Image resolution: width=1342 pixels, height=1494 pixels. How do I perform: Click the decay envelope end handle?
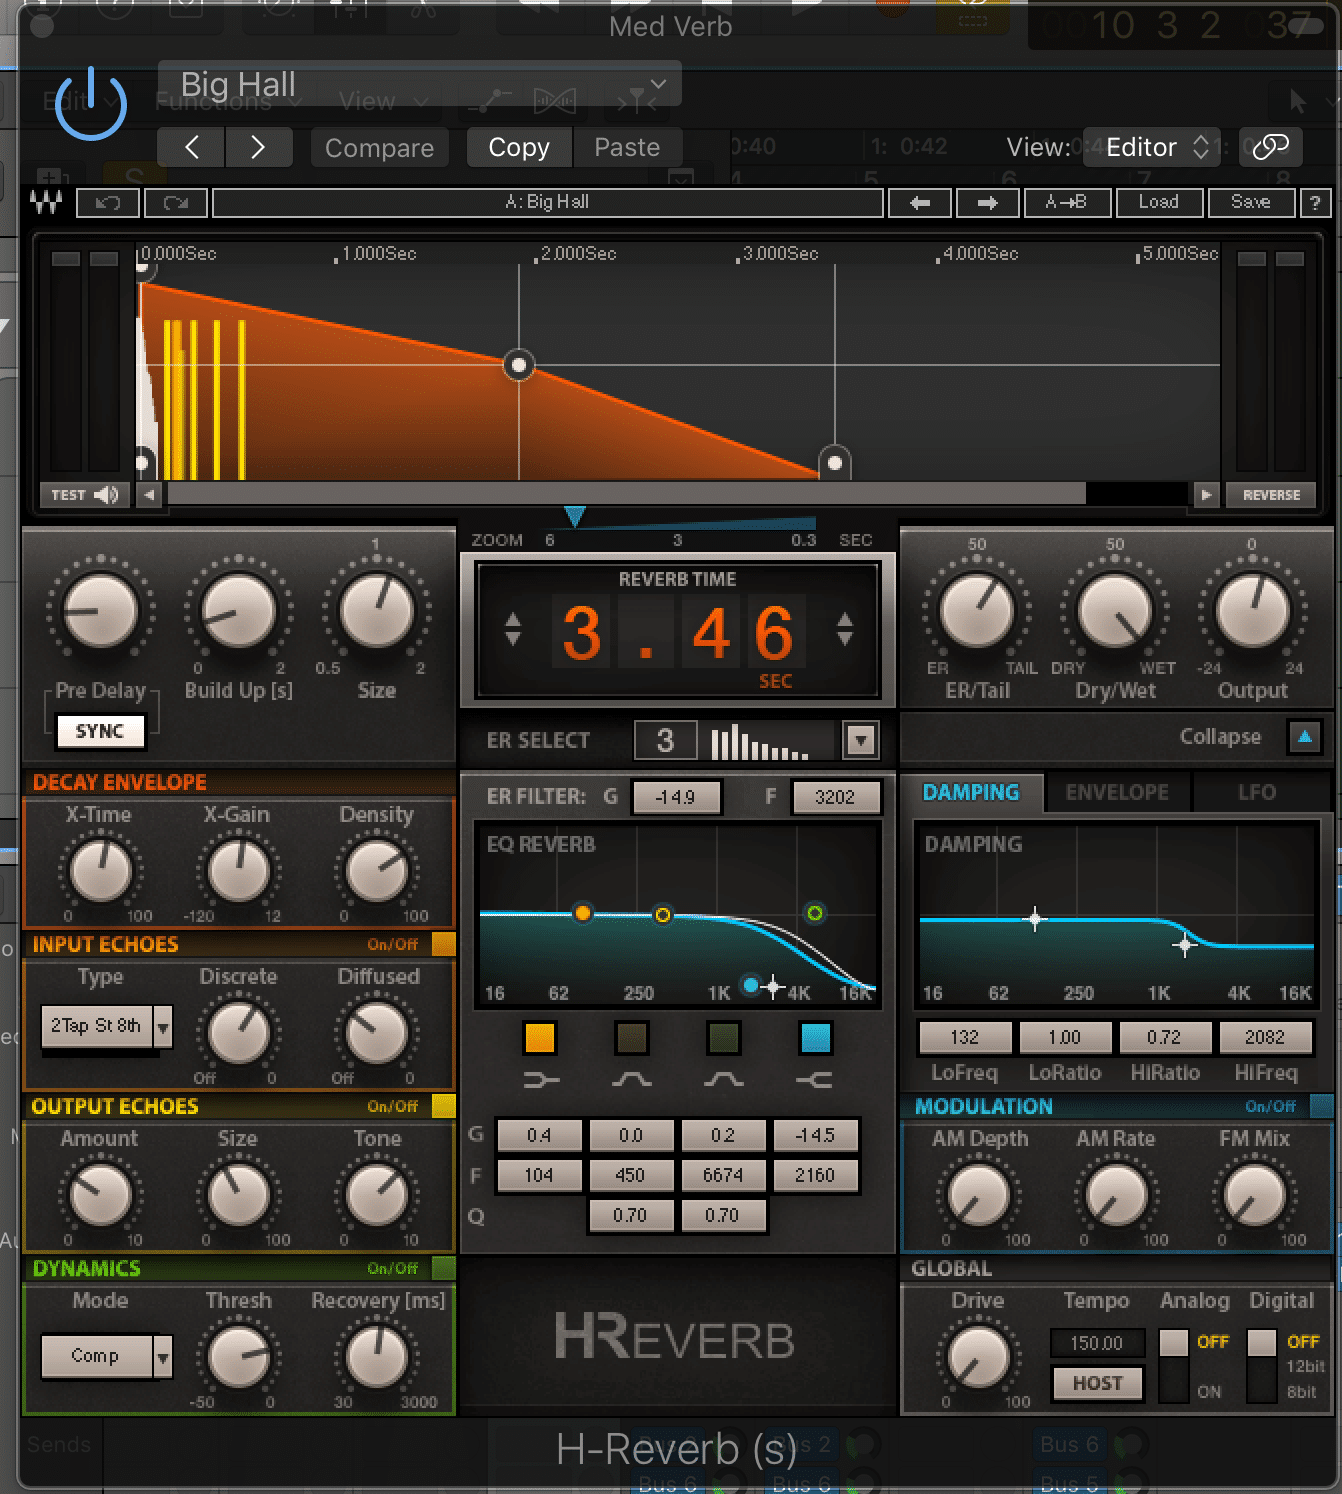(835, 463)
